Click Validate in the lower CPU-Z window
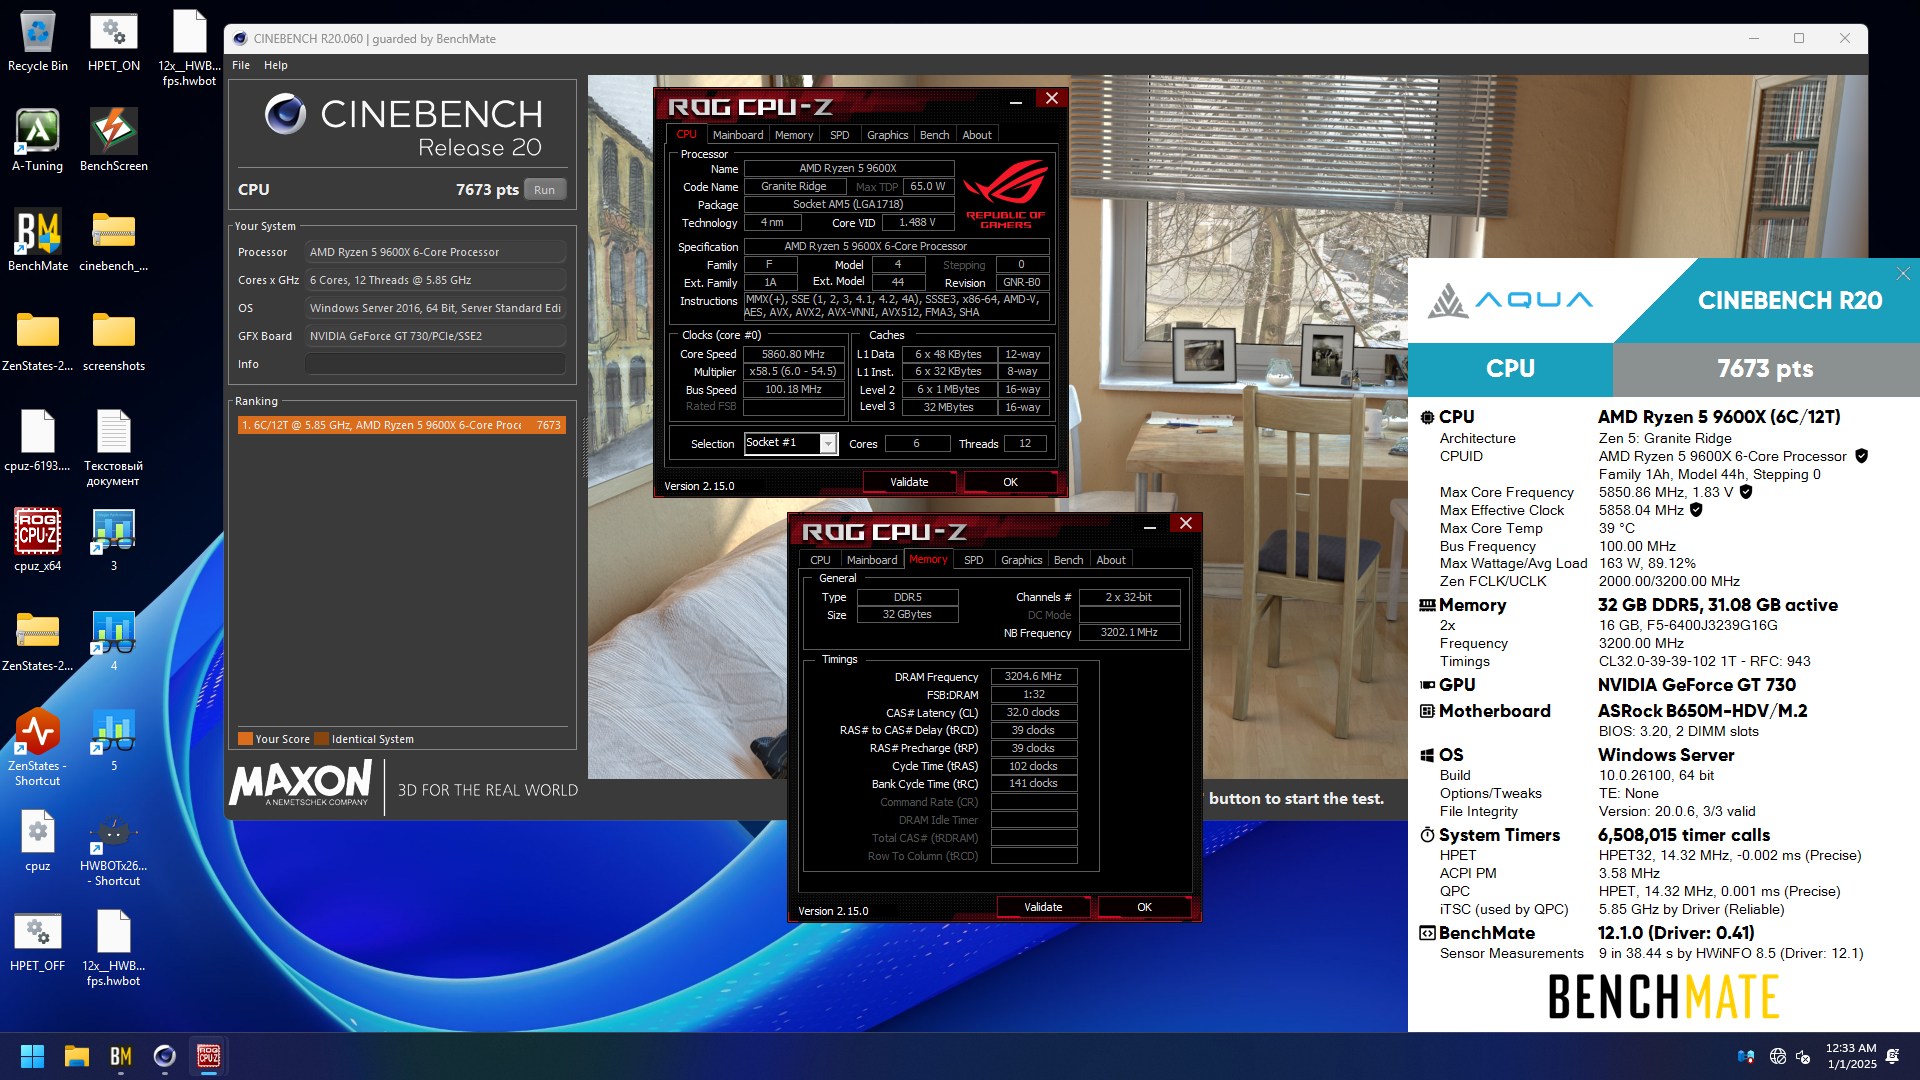 [x=1043, y=907]
